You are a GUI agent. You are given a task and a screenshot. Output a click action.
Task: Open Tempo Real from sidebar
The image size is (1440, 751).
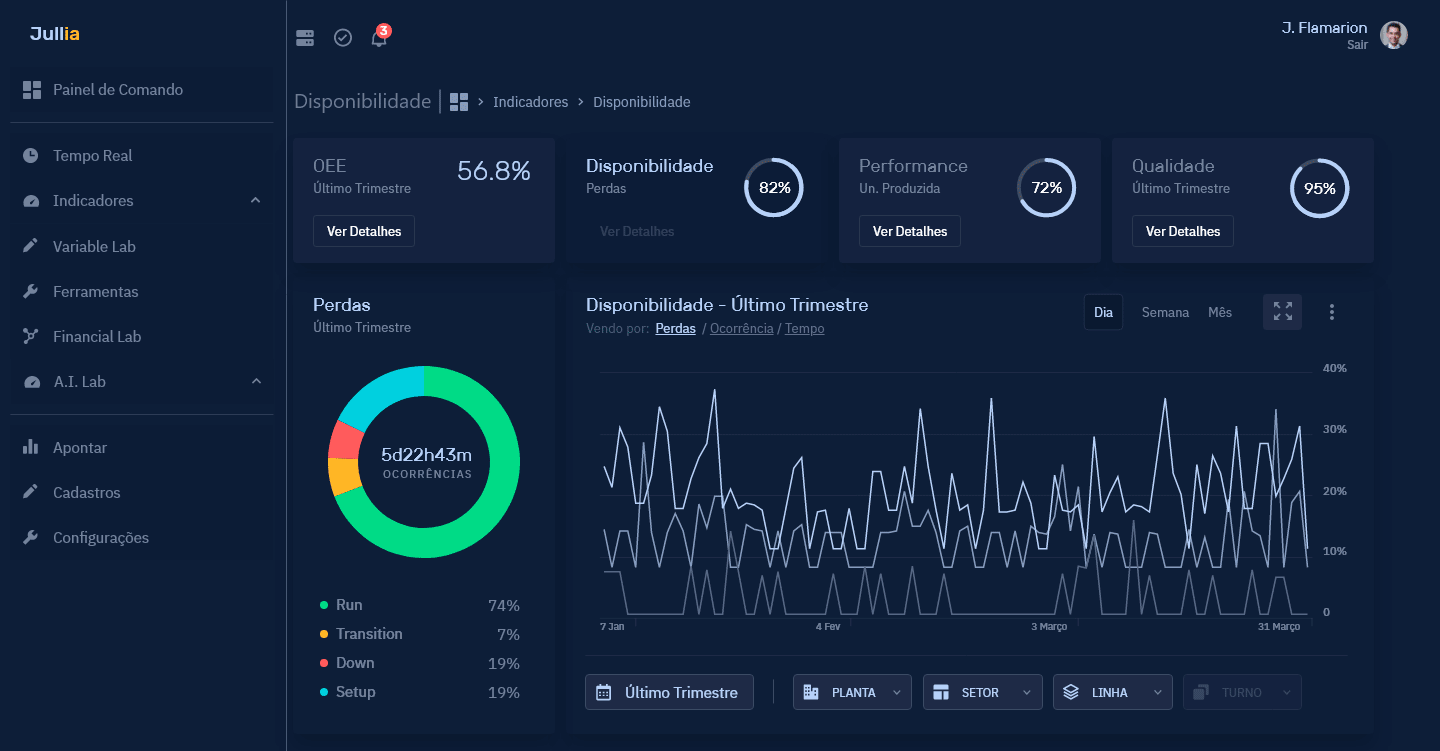pos(92,156)
